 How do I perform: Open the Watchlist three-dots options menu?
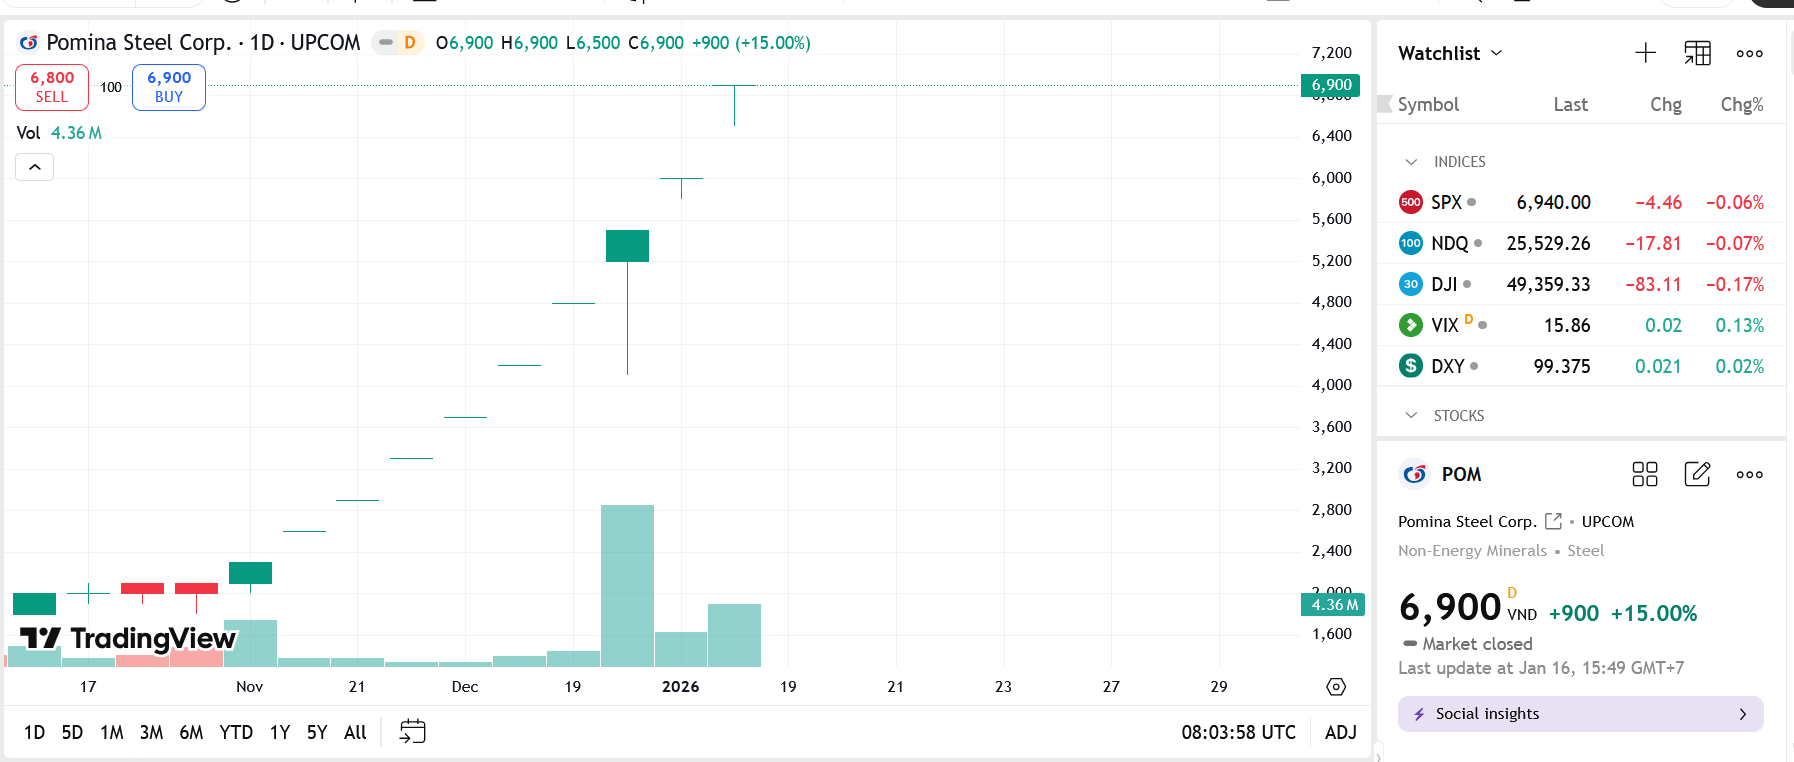tap(1749, 53)
